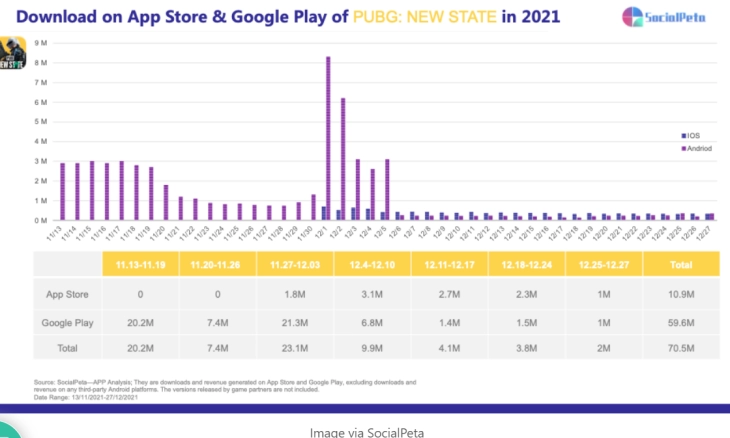The height and width of the screenshot is (438, 730).
Task: Click the Image via SocialPeta caption
Action: 365,431
